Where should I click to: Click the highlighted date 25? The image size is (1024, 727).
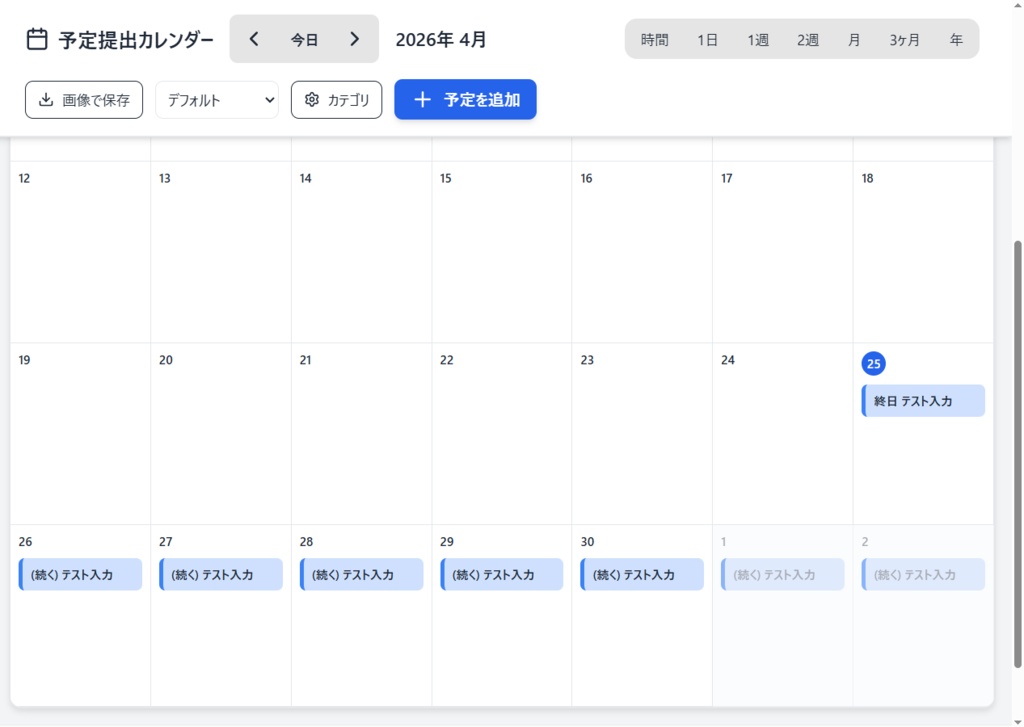point(873,363)
